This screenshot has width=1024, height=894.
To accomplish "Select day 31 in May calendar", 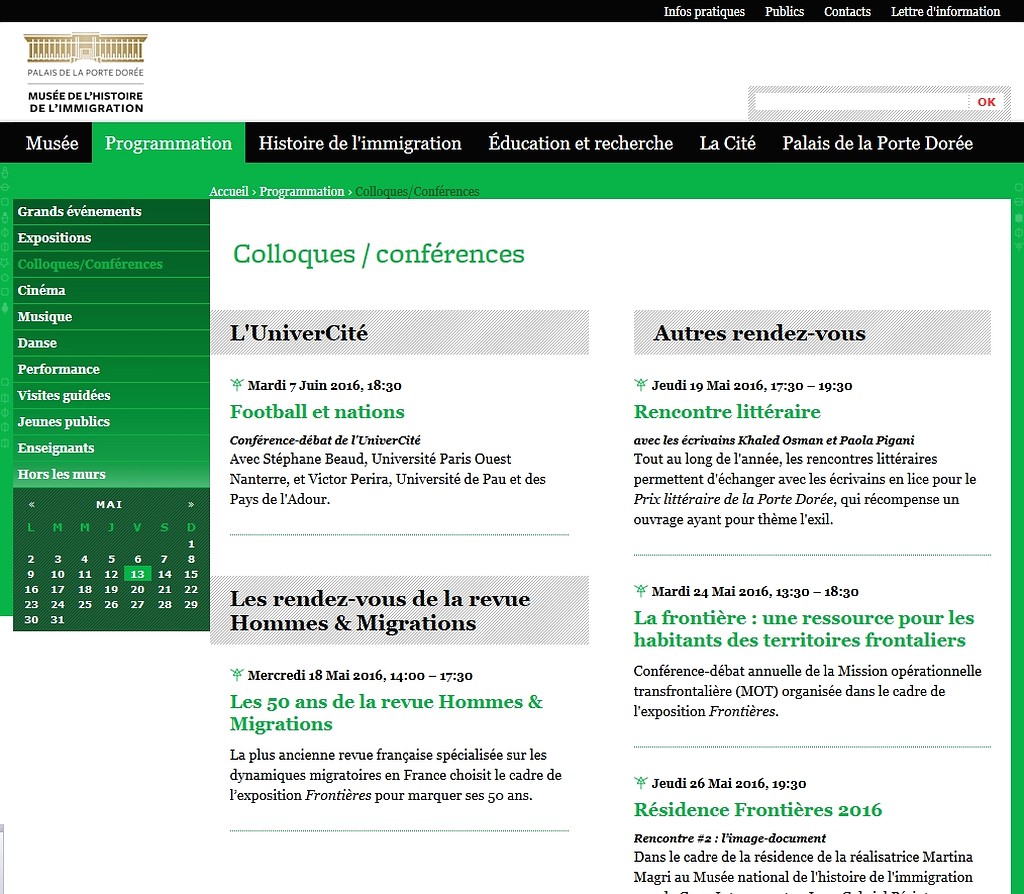I will coord(57,620).
